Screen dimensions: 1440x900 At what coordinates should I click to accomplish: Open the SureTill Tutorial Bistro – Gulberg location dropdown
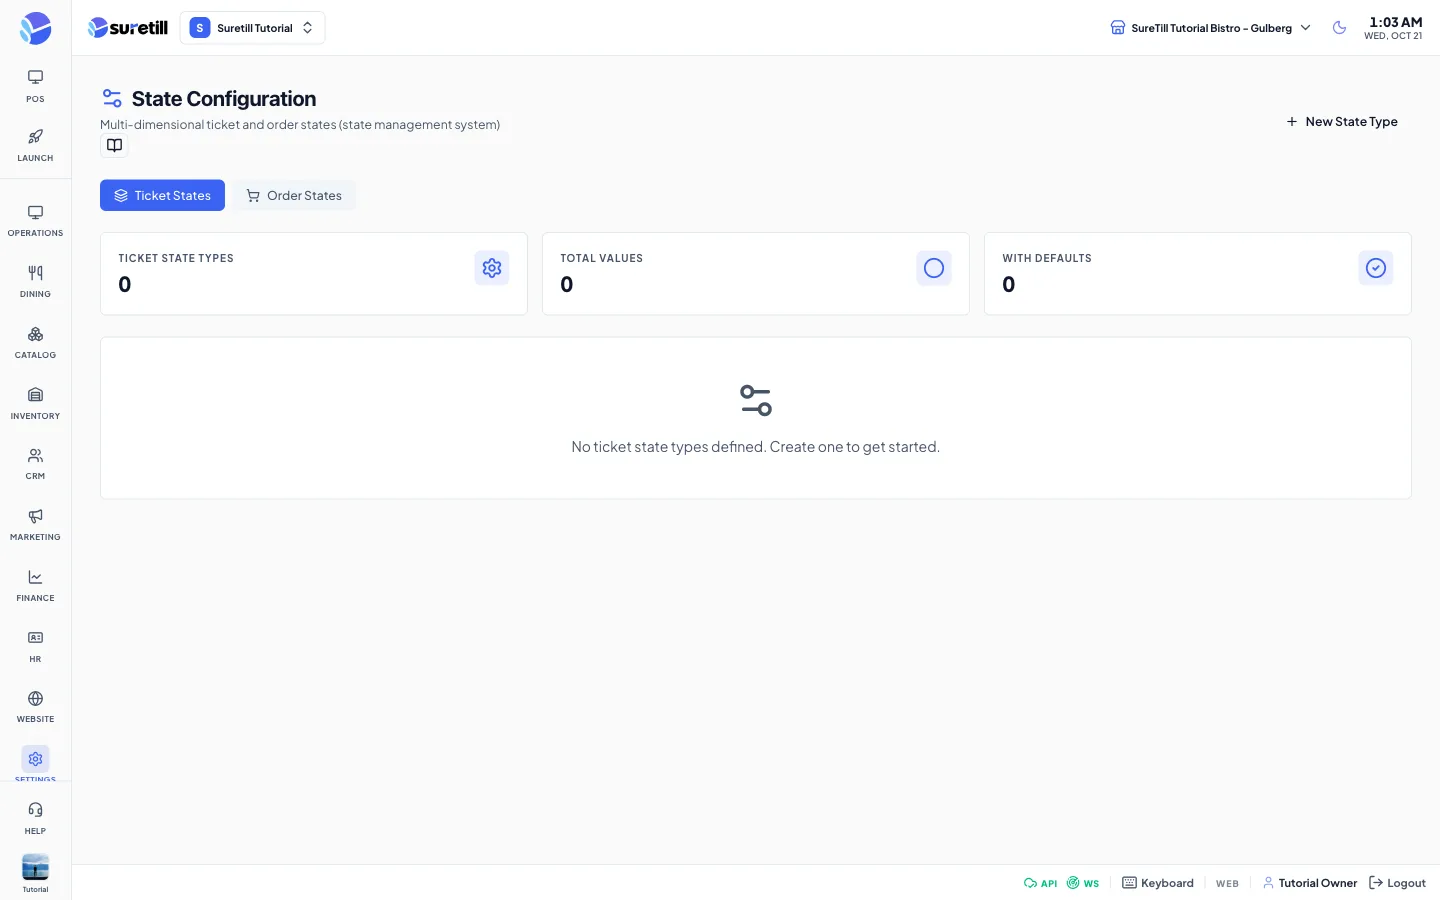(x=1210, y=28)
